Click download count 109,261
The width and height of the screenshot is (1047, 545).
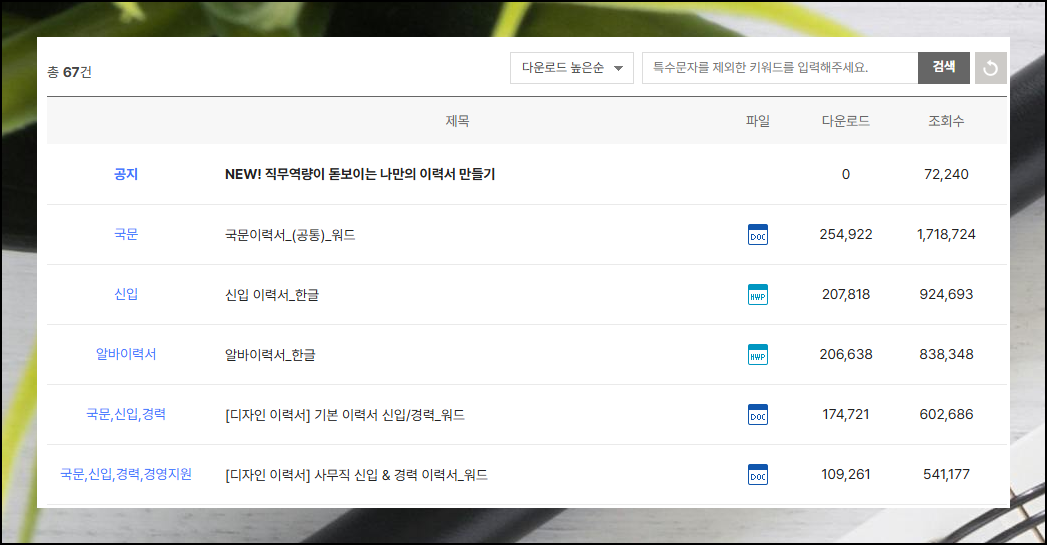point(846,474)
